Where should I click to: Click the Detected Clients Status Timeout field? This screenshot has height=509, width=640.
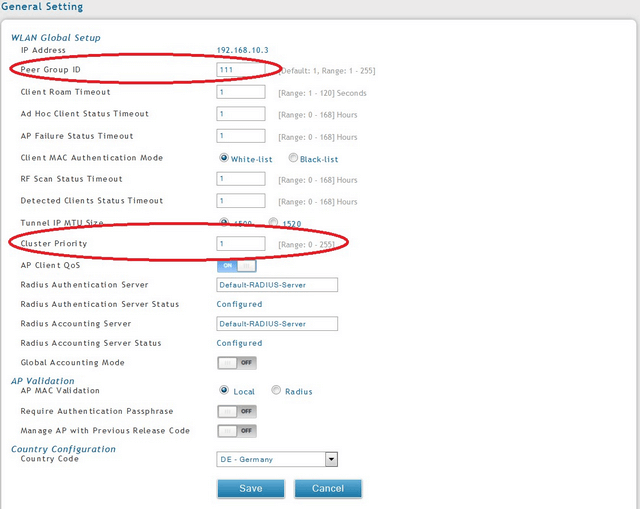tap(241, 201)
